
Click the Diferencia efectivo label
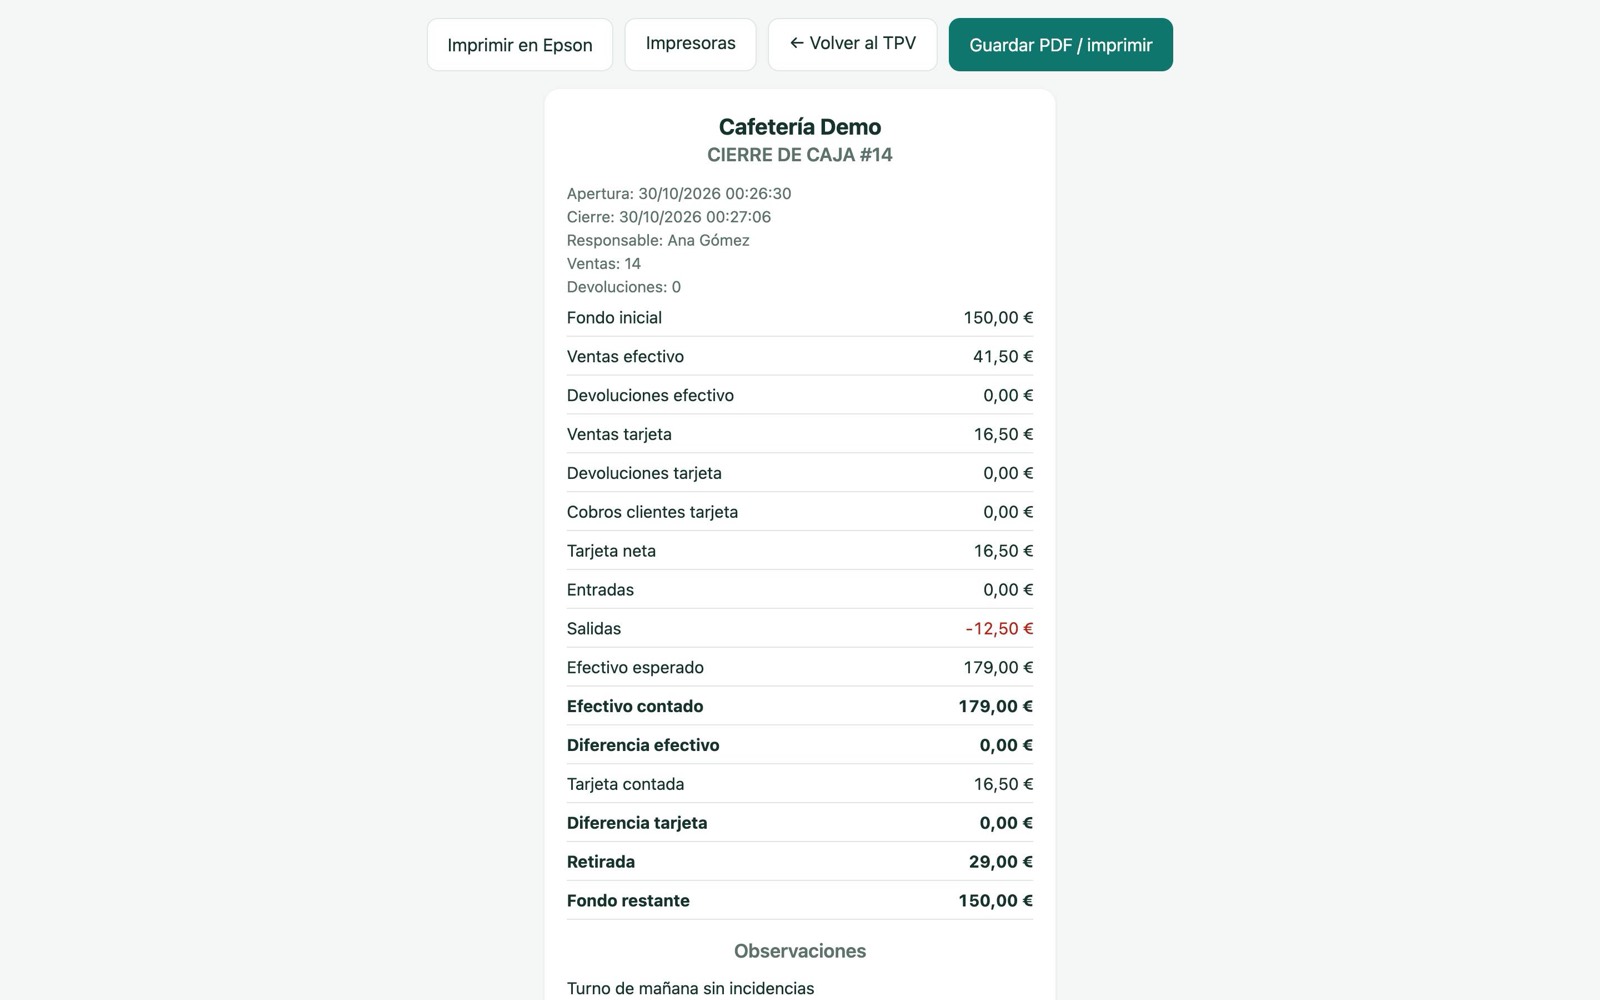[x=643, y=746]
